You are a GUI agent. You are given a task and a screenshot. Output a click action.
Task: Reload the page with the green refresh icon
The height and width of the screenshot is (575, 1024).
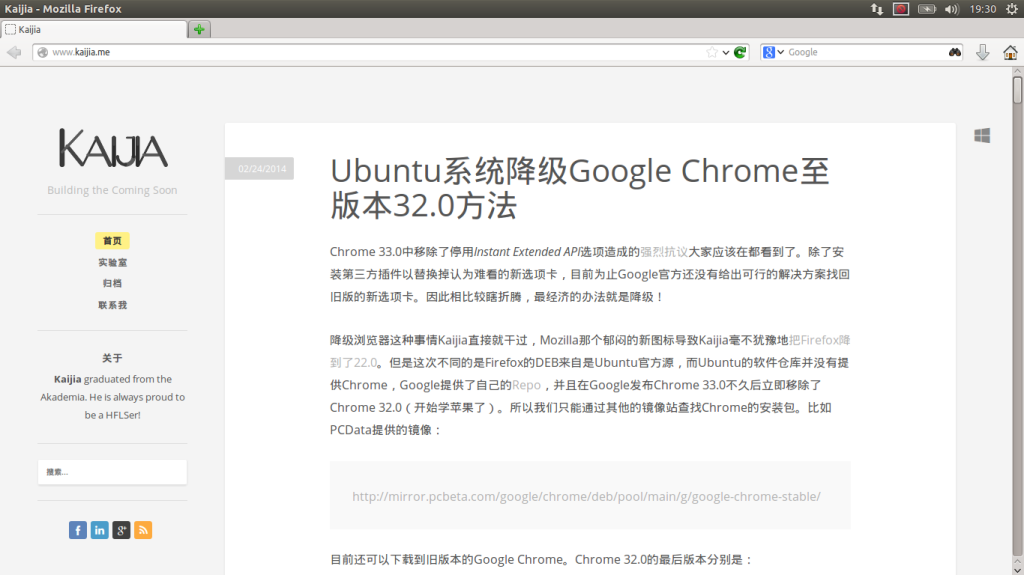coord(740,52)
